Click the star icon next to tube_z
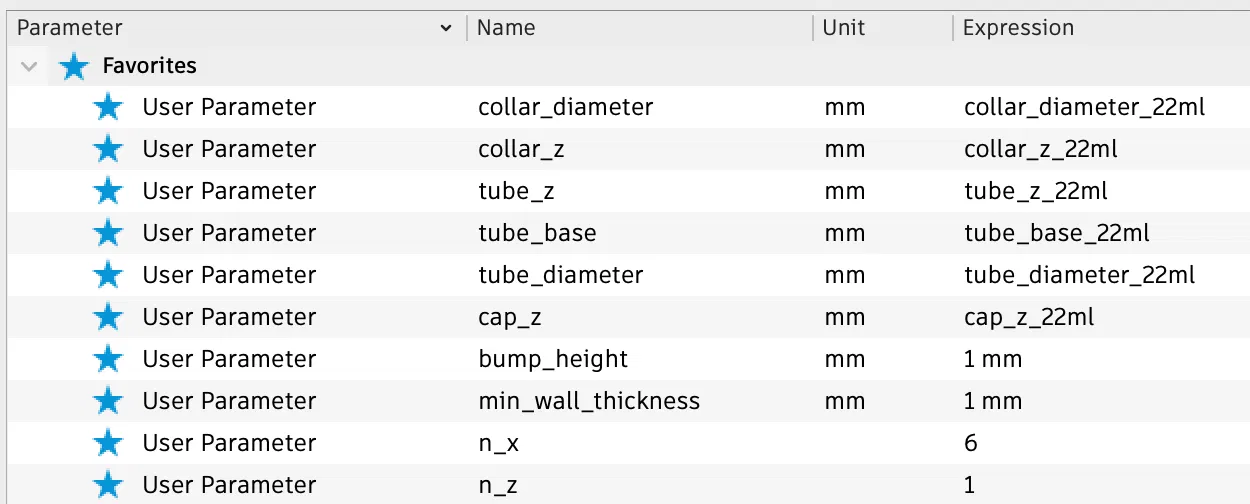 107,191
